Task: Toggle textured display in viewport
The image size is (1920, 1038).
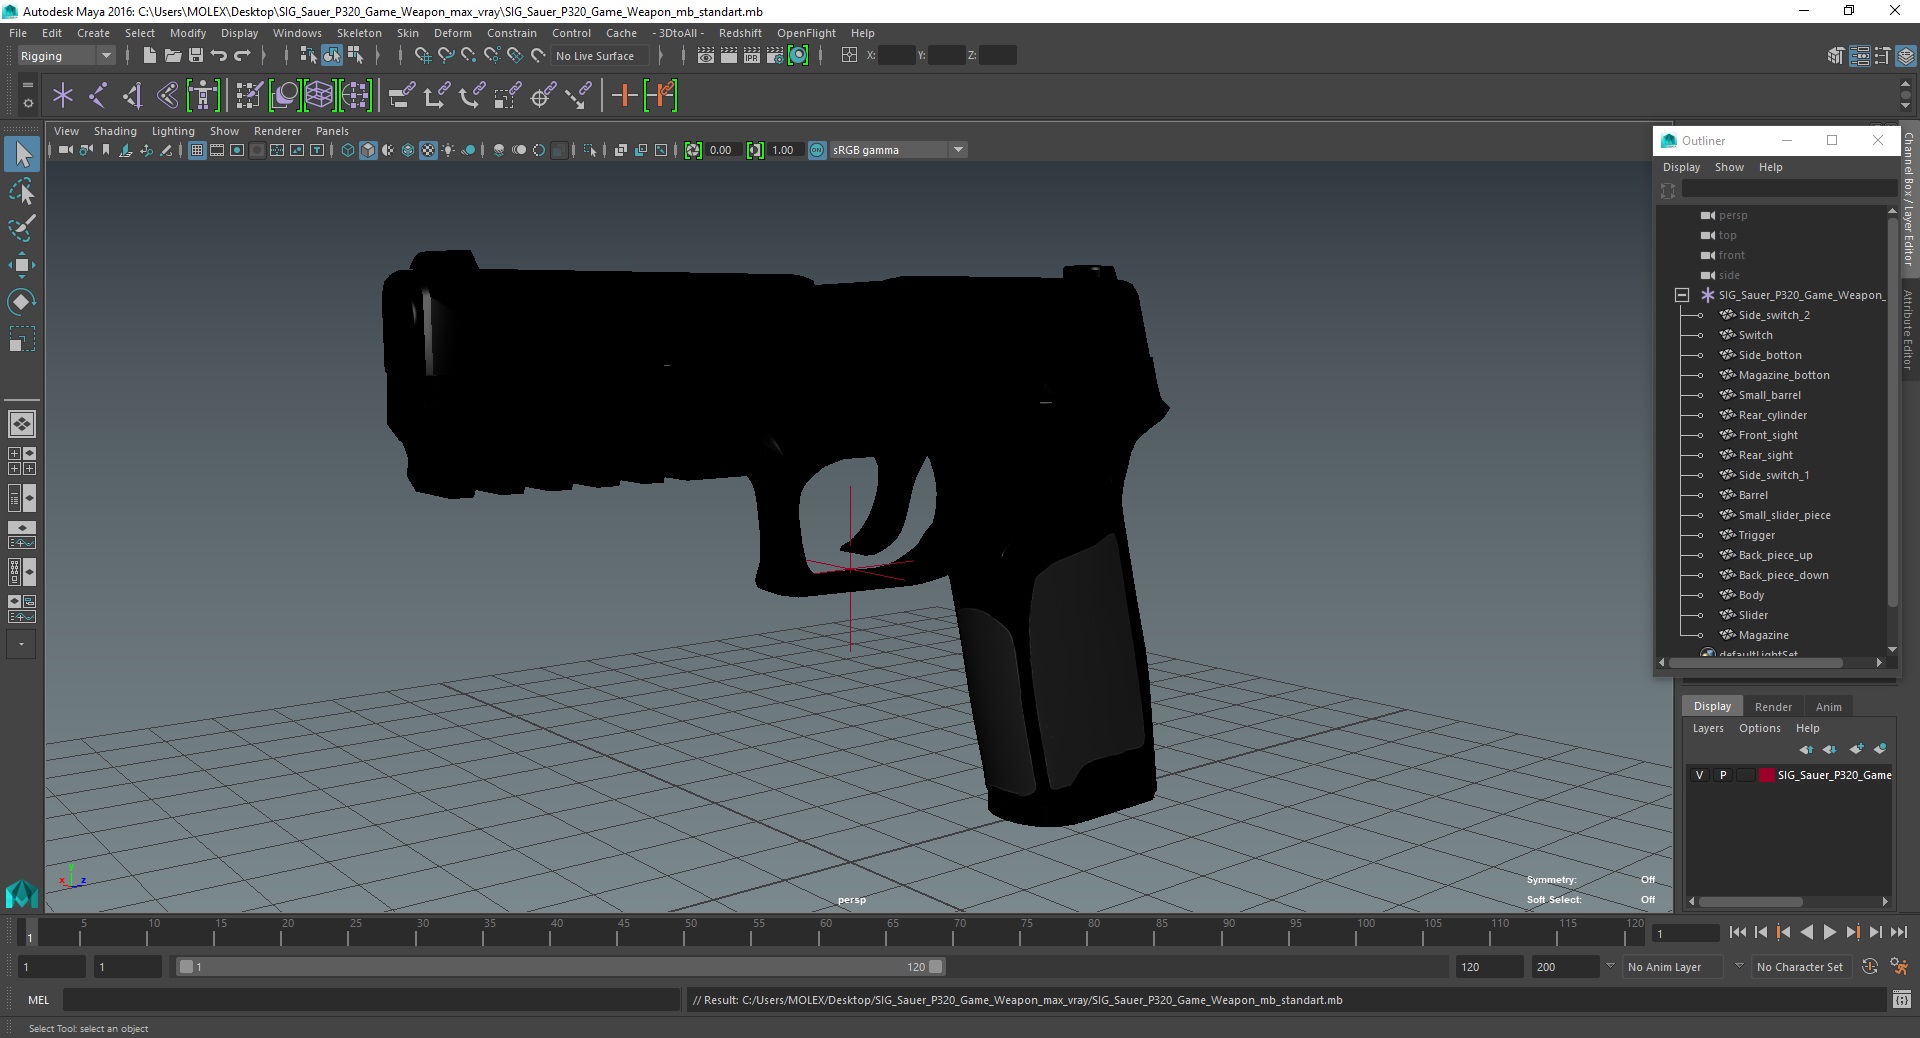Action: [428, 150]
